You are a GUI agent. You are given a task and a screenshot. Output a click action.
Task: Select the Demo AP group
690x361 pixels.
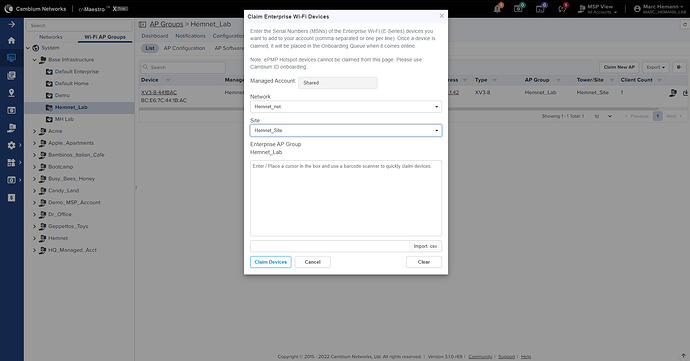(x=62, y=96)
